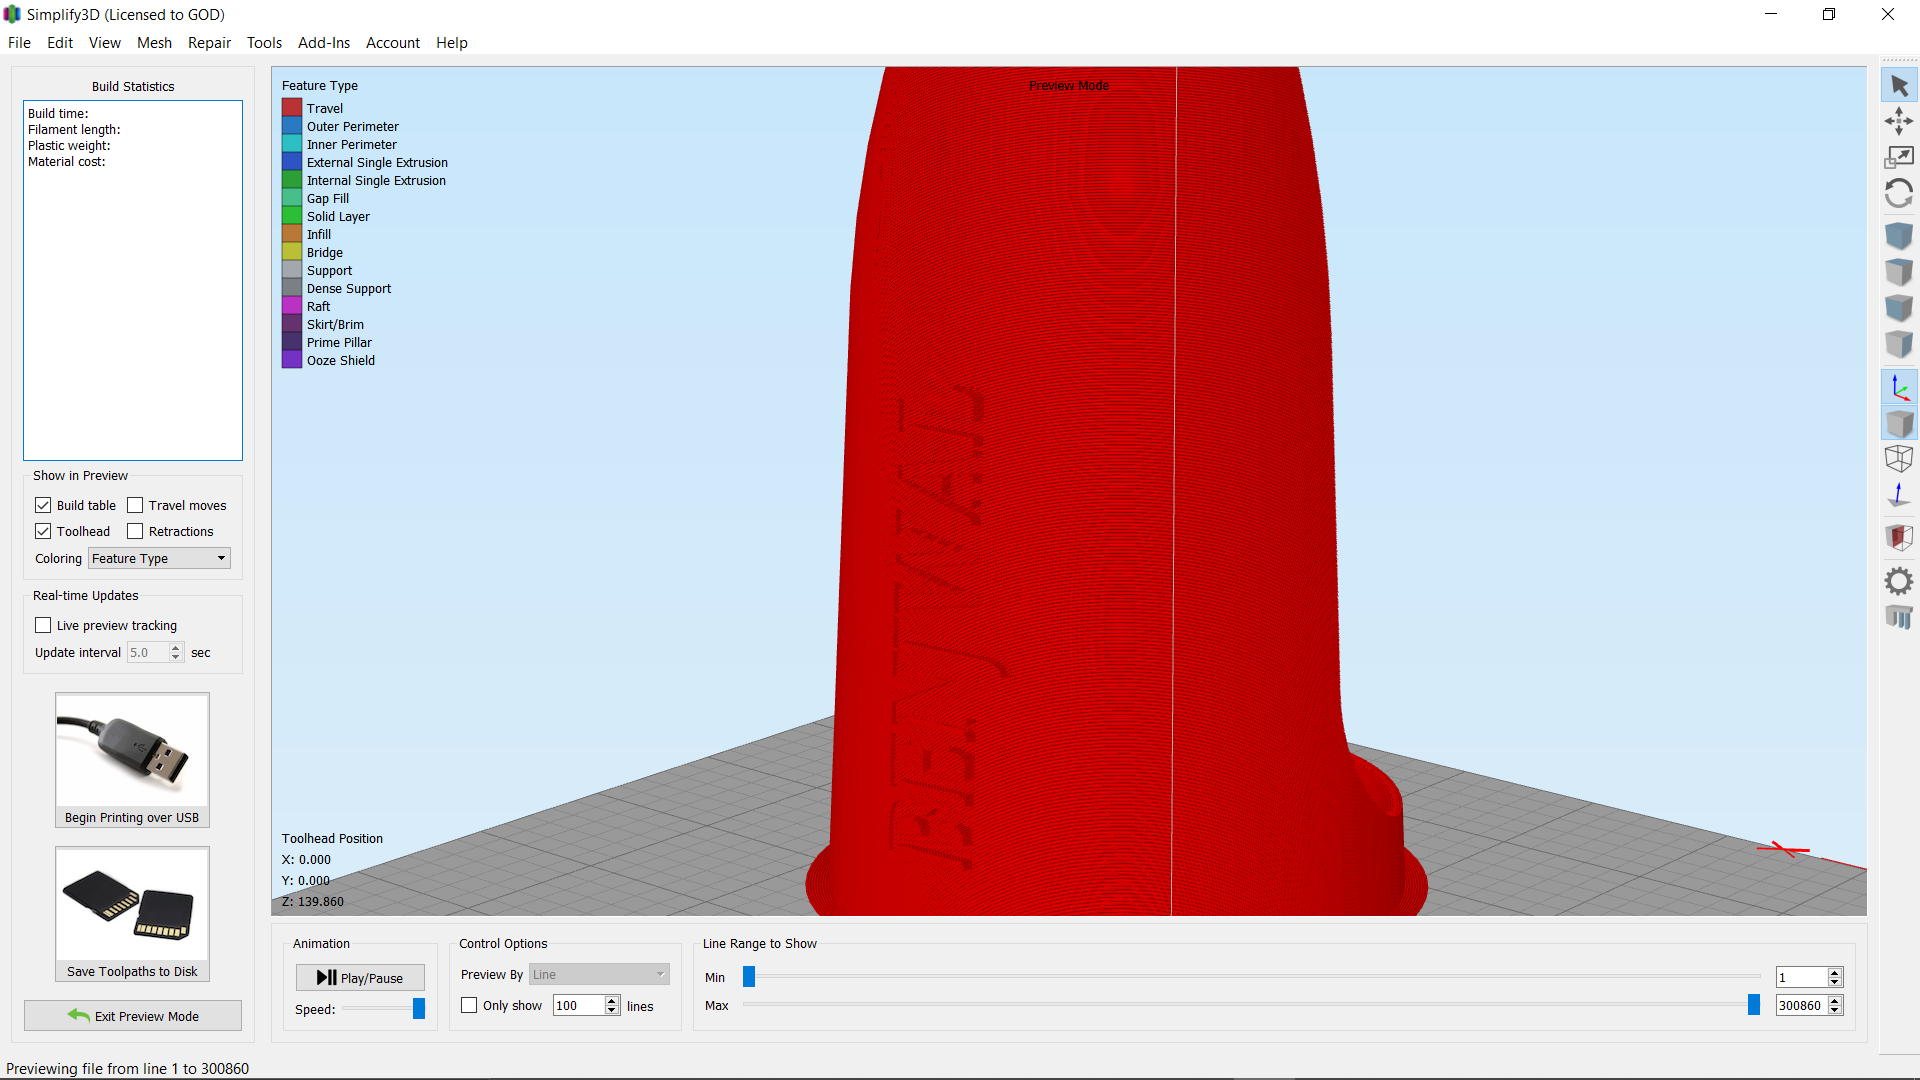Screen dimensions: 1920x1080
Task: Activate the rotate model tool
Action: [1899, 194]
